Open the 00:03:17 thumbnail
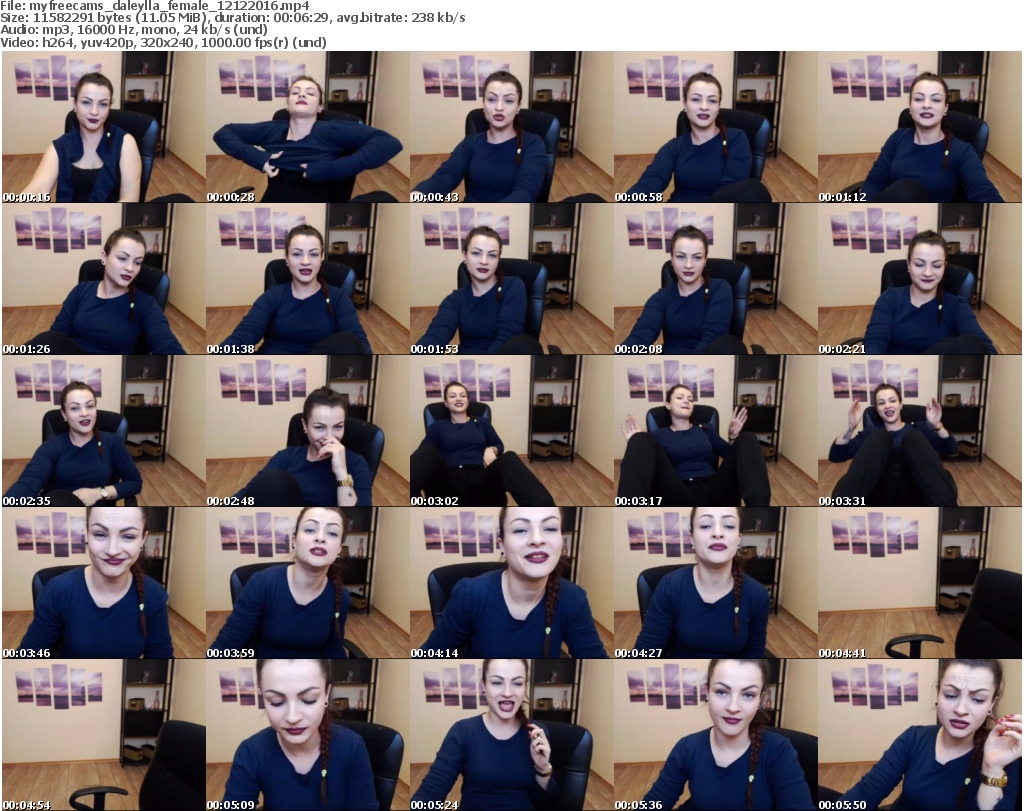This screenshot has height=811, width=1024. (716, 431)
